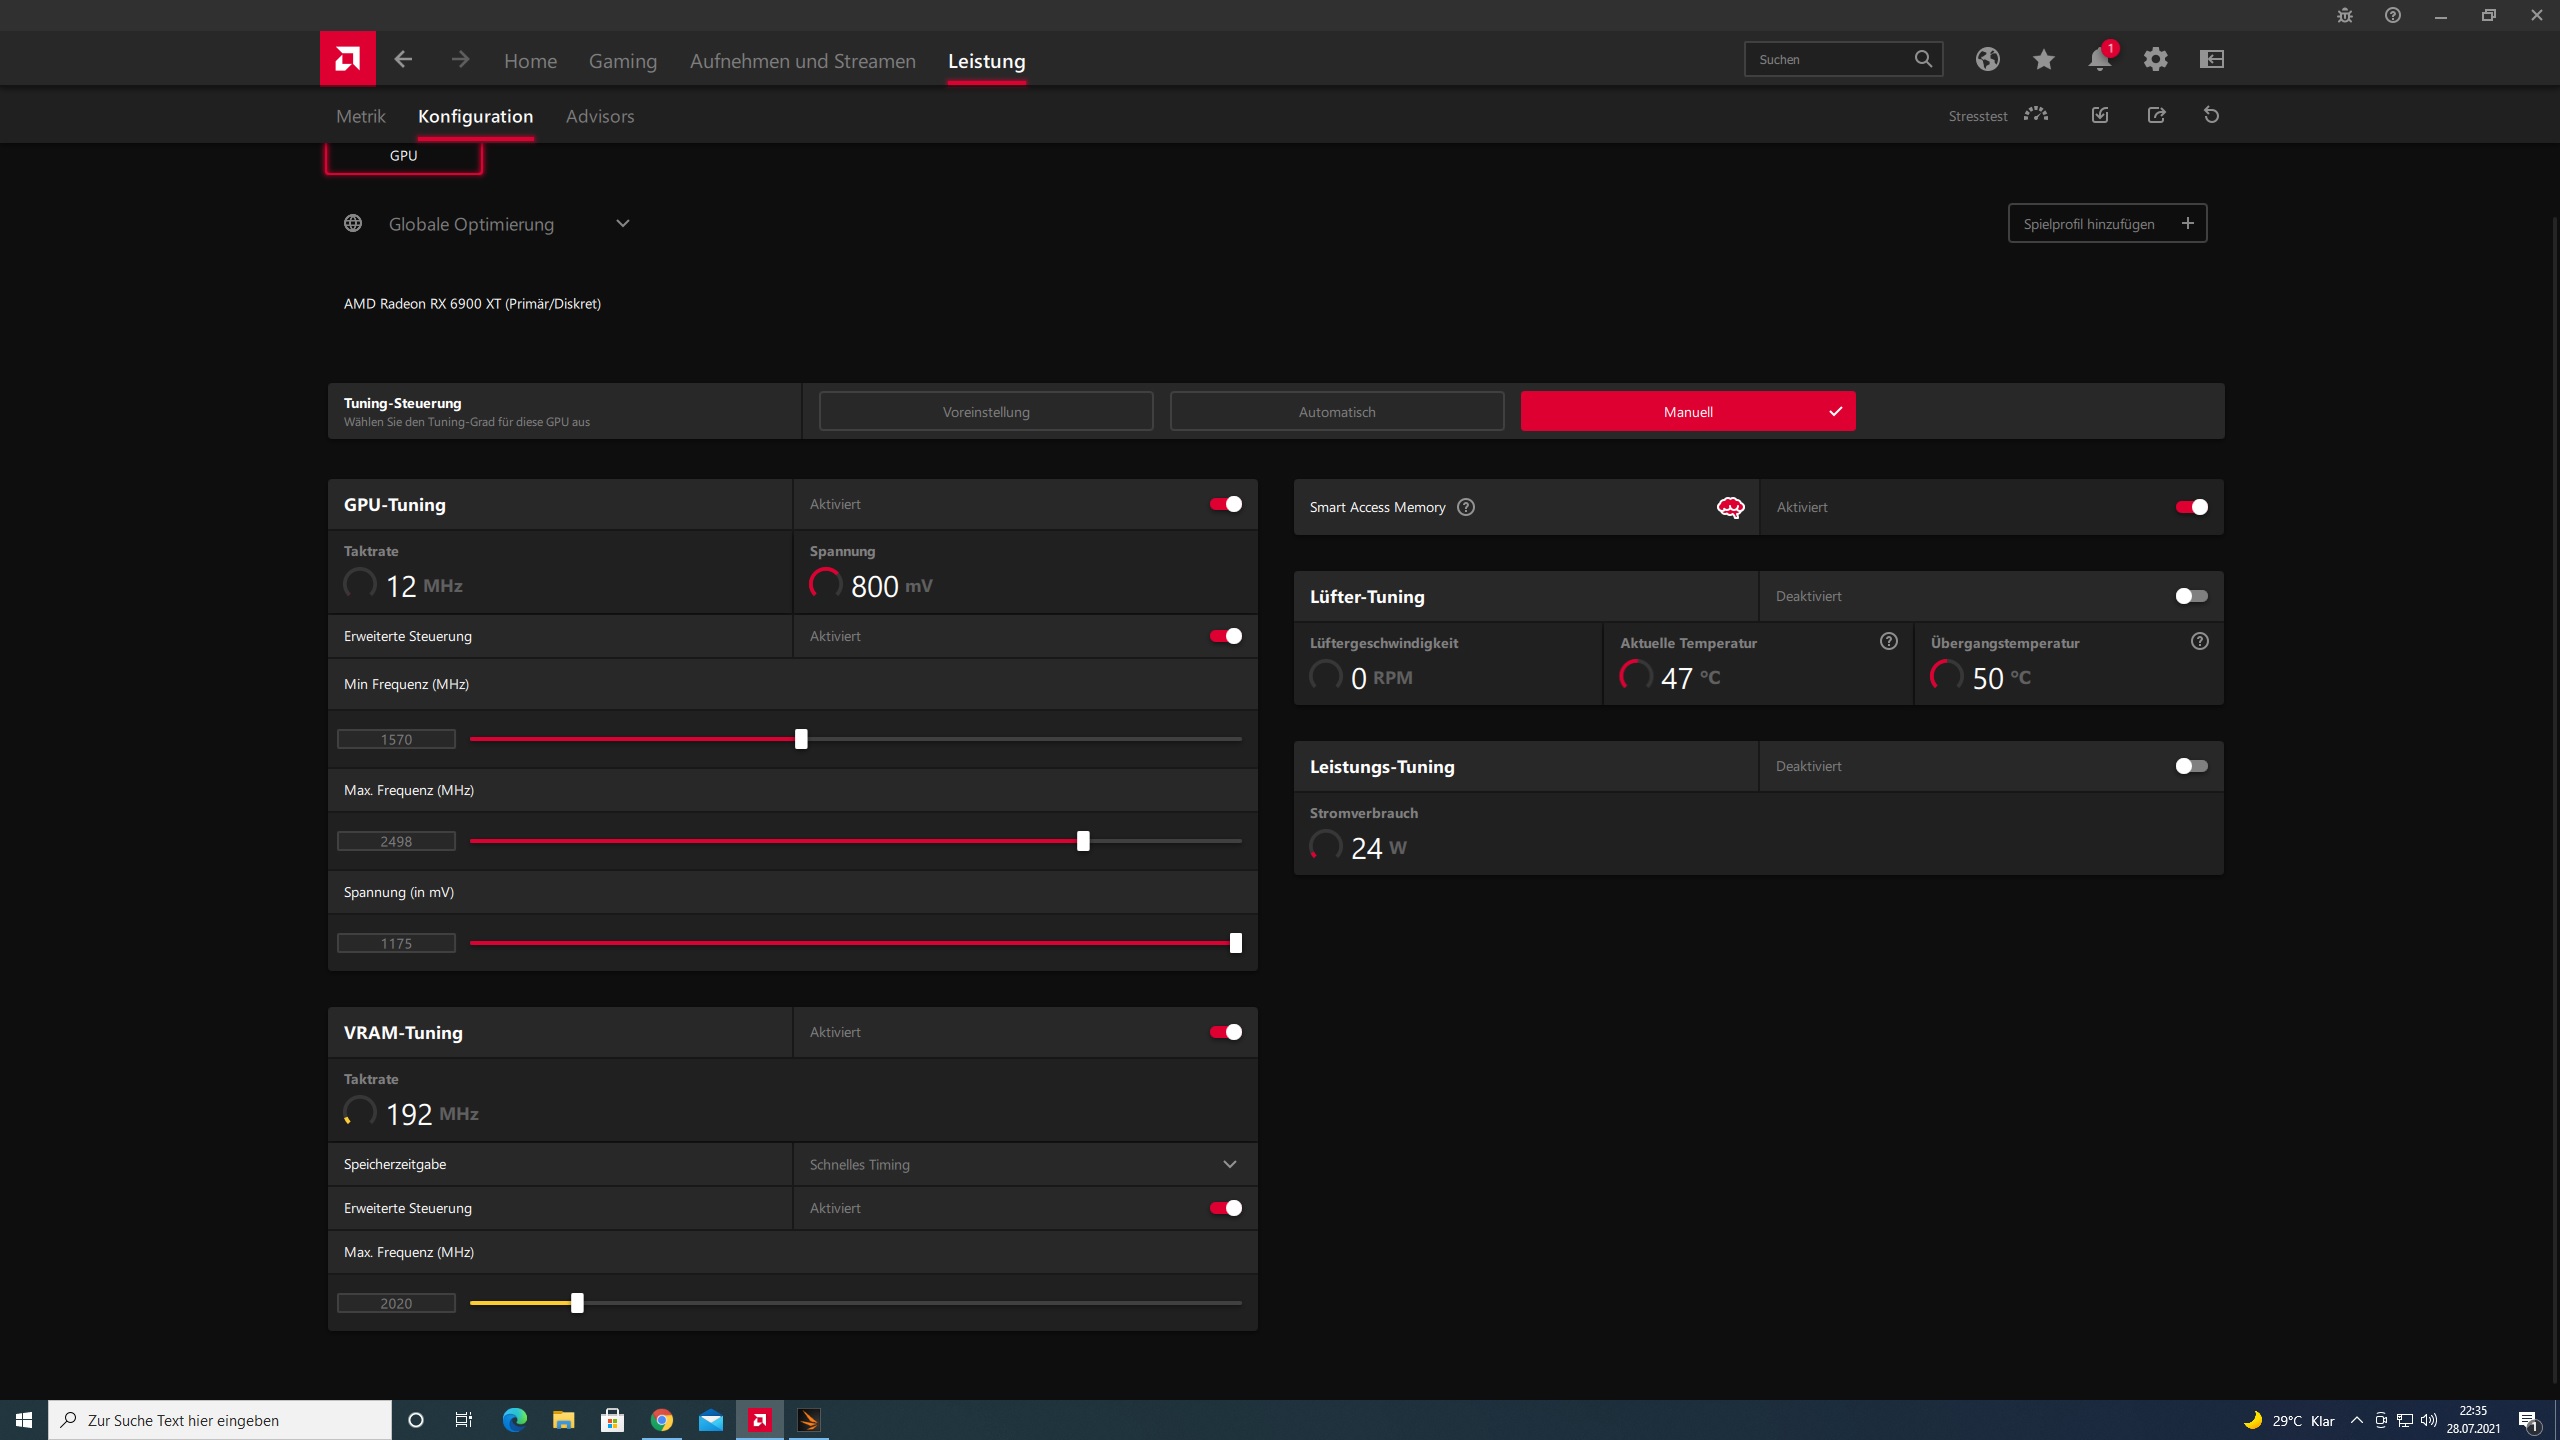Toggle the sidebar panel layout icon
Viewport: 2560px width, 1440px height.
2211,60
